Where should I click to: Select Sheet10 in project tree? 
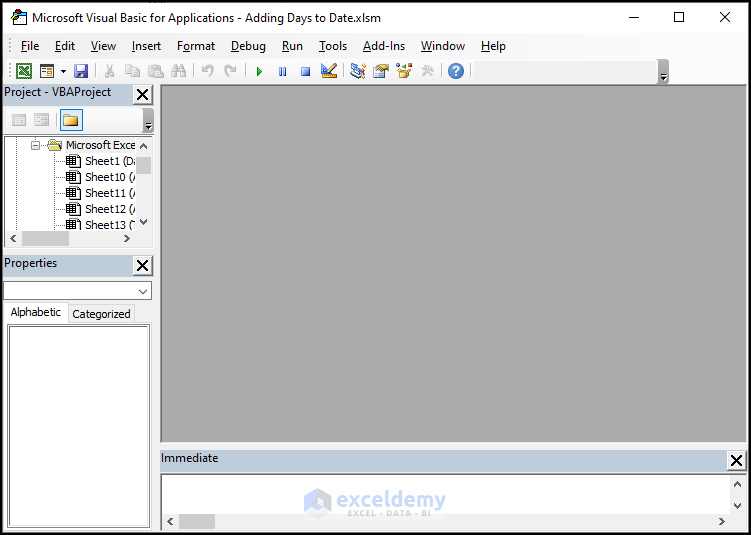point(110,177)
